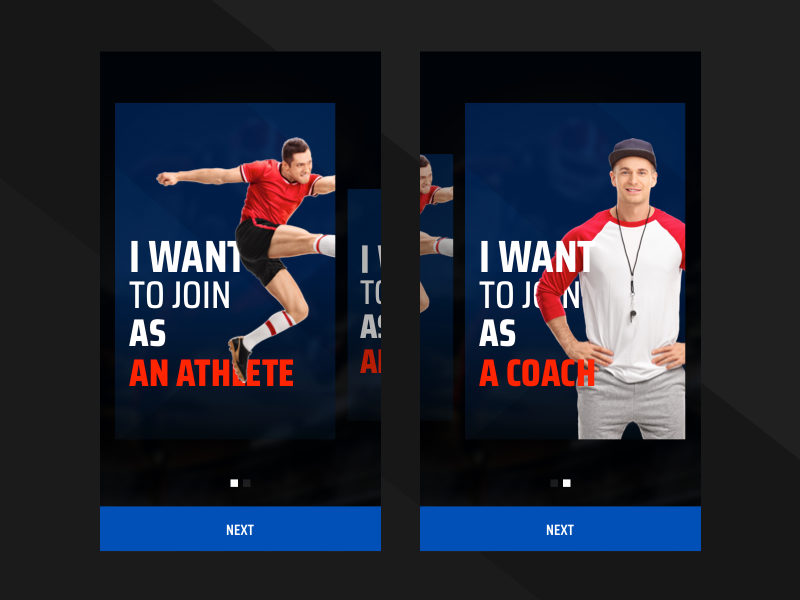This screenshot has height=600, width=800.
Task: Click the soccer player's black cleat
Action: click(x=239, y=358)
